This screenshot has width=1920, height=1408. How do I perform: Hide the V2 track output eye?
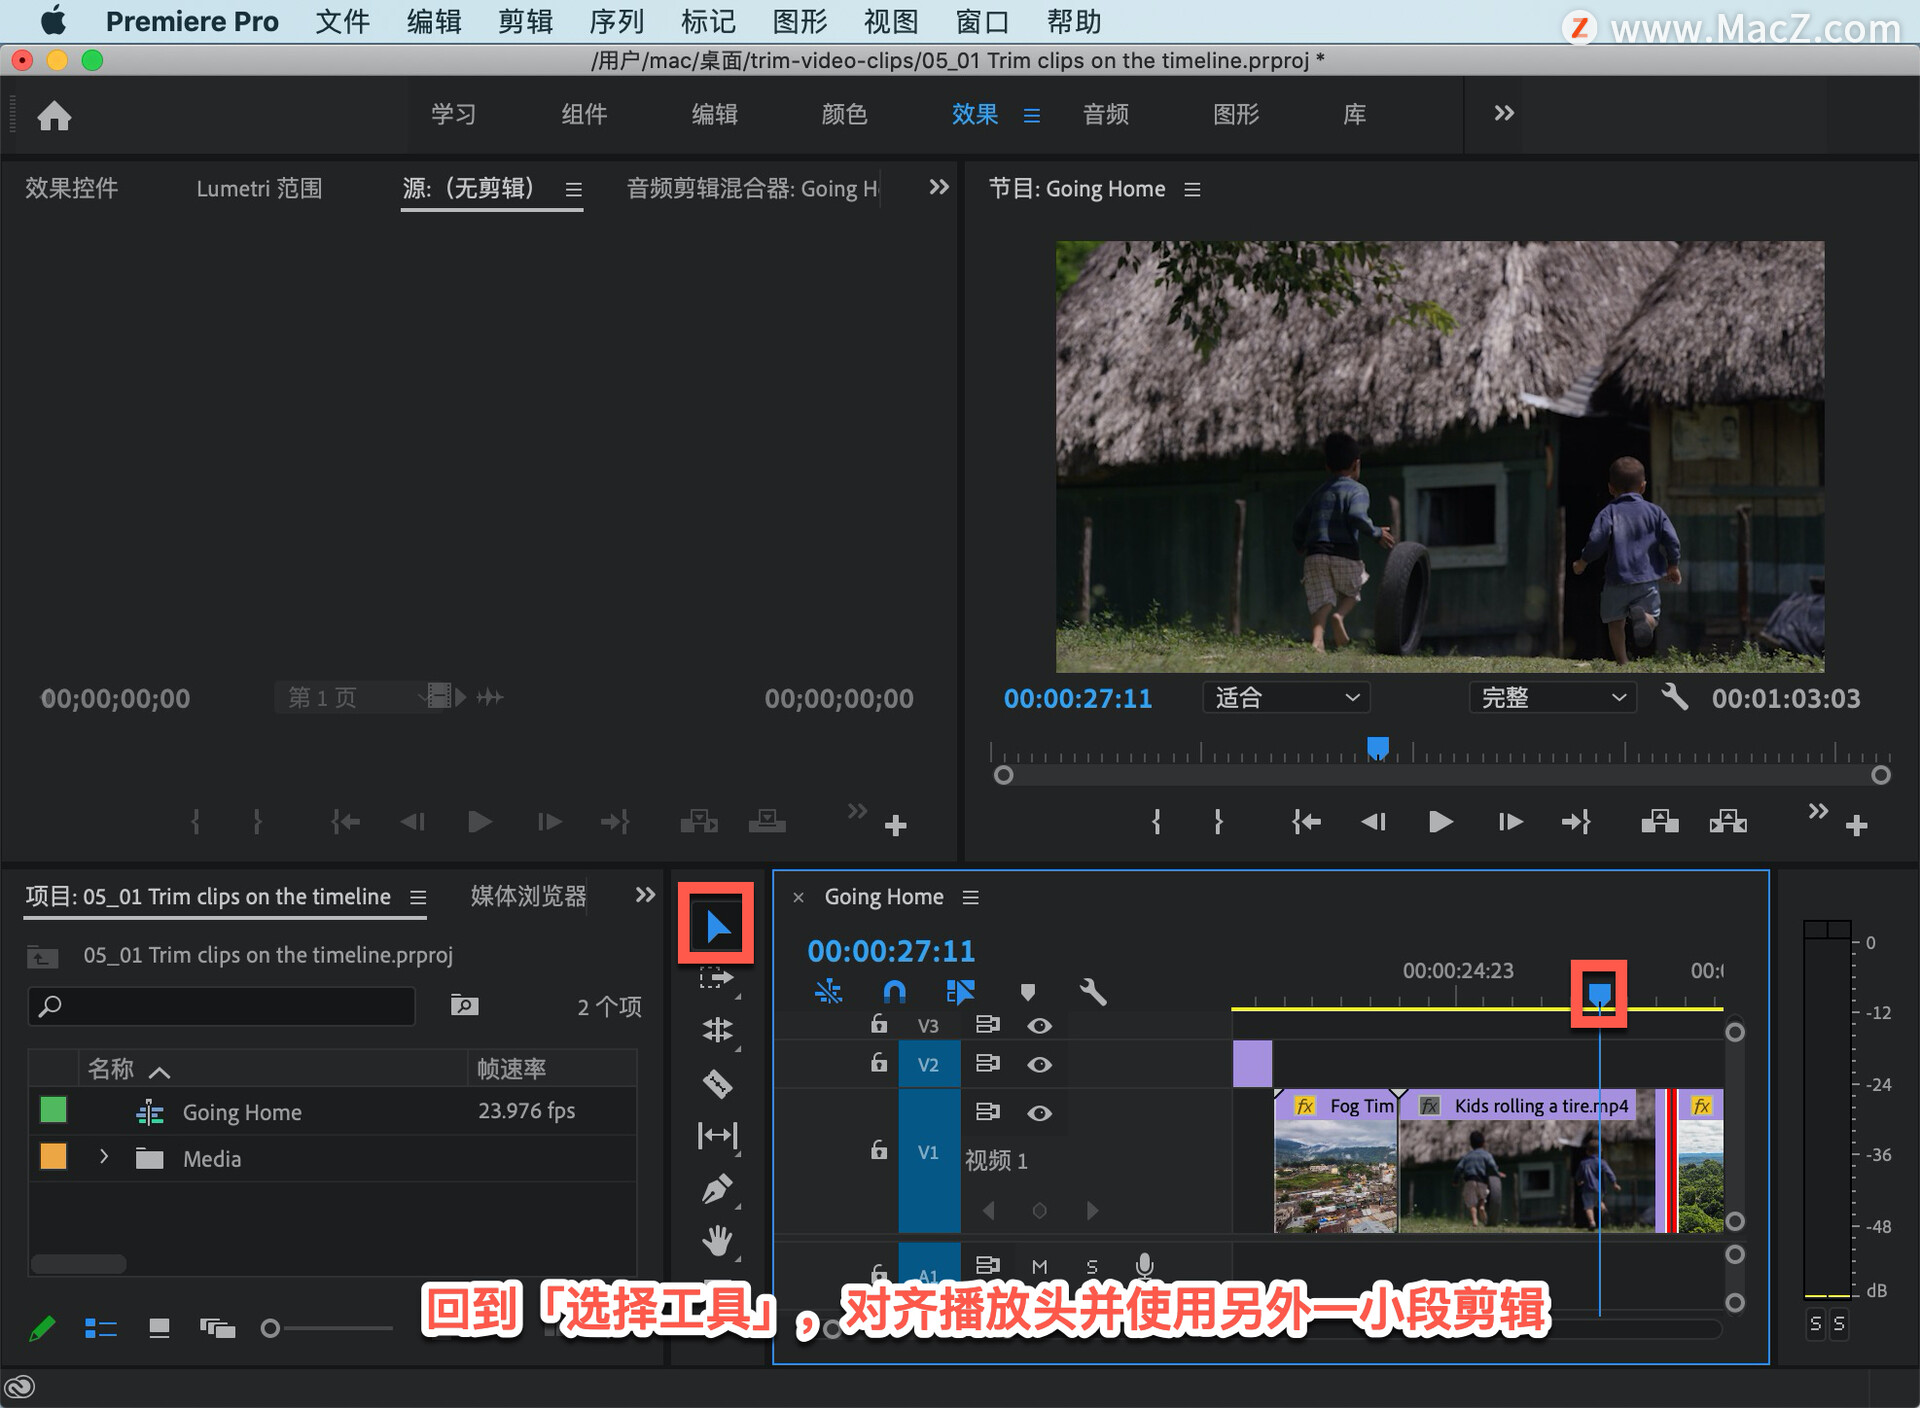pyautogui.click(x=1039, y=1064)
